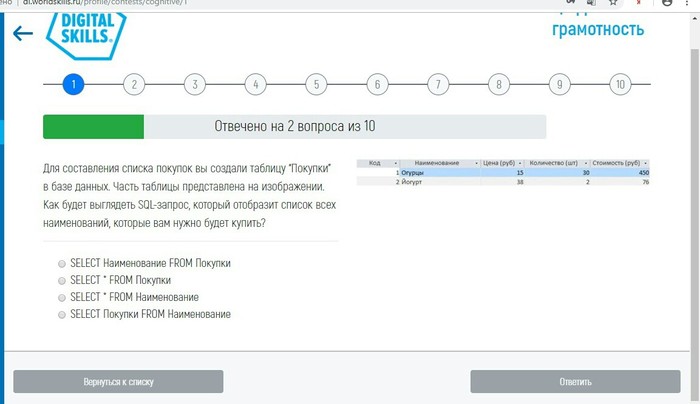Go to question 2 circle
Image resolution: width=700 pixels, height=404 pixels.
click(133, 84)
